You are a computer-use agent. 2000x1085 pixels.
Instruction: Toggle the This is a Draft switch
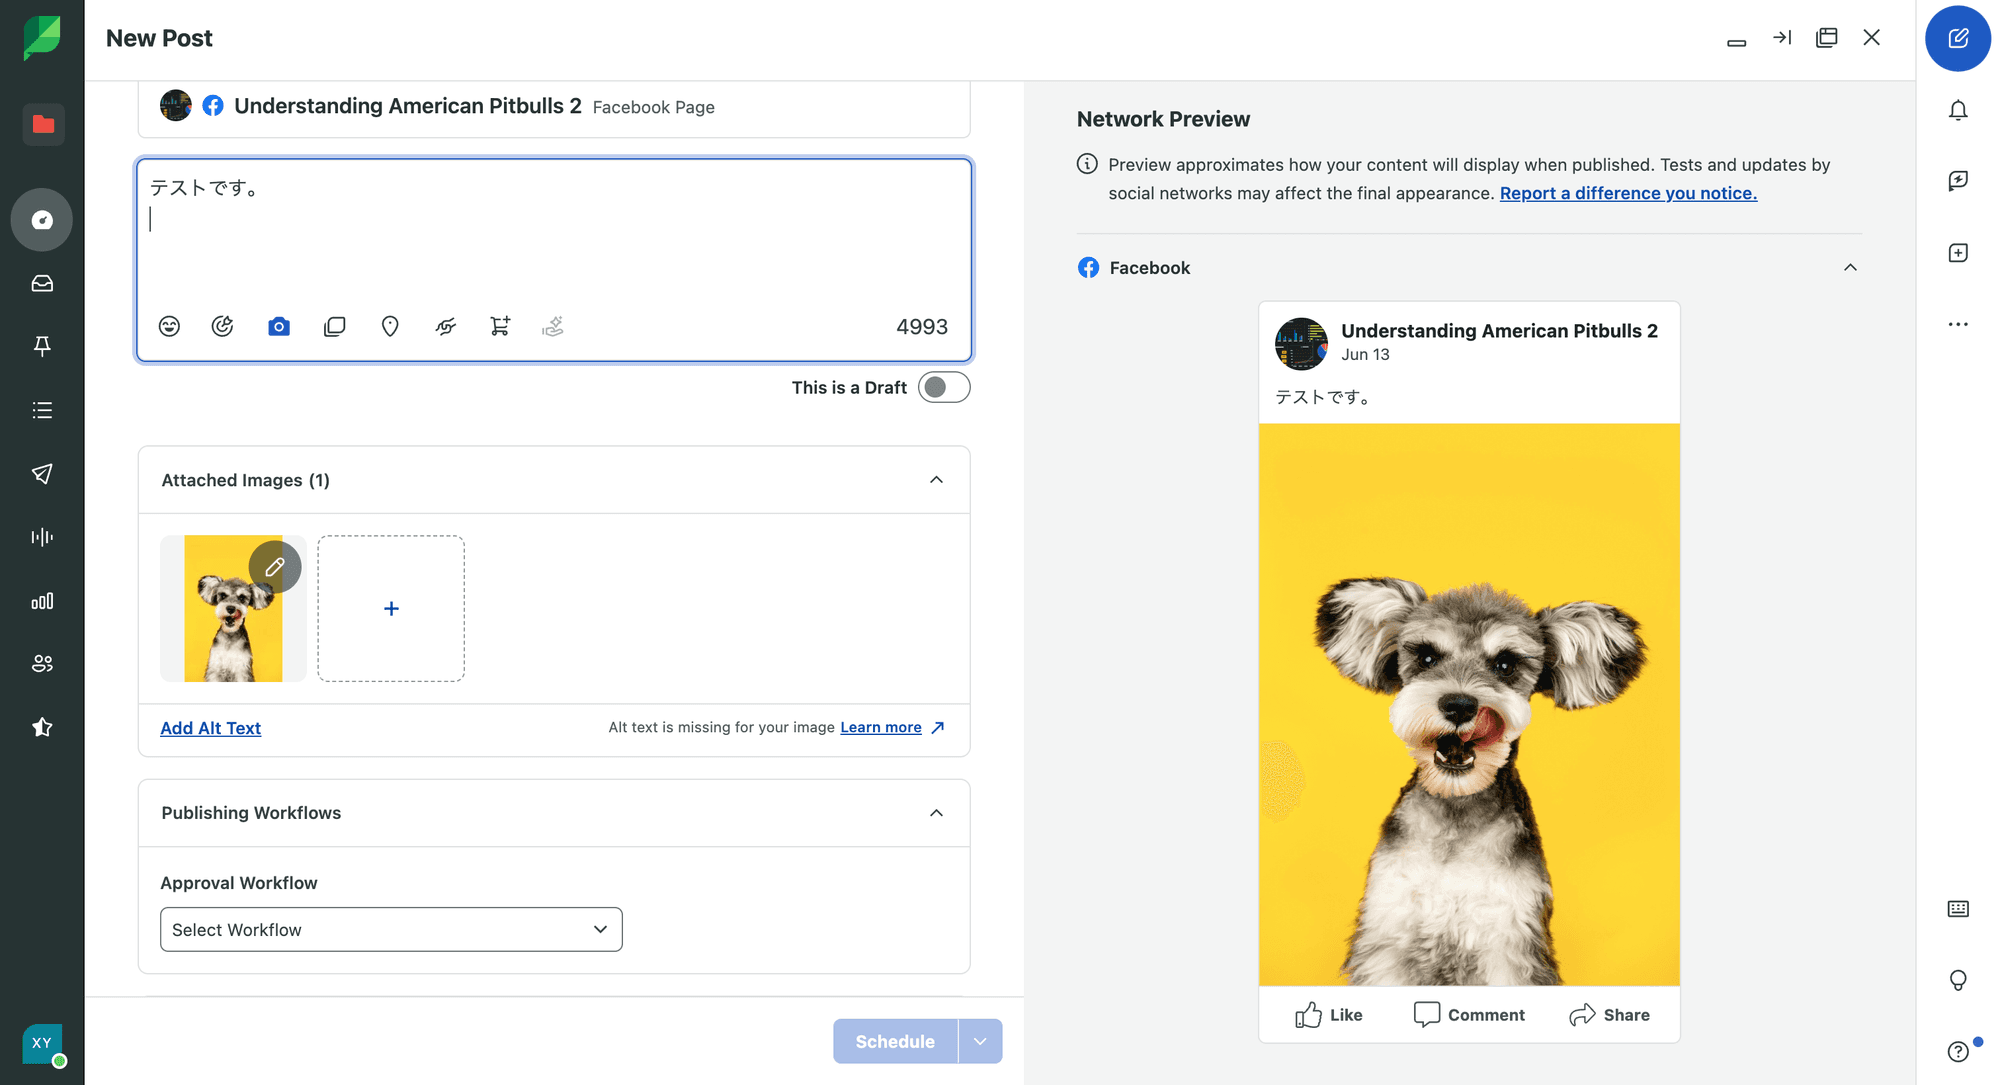point(943,387)
